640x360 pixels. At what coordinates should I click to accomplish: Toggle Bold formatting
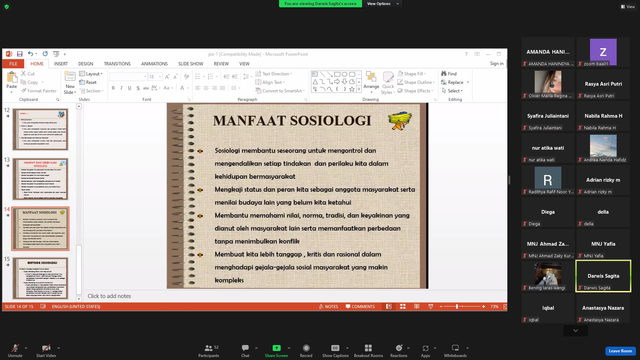[x=113, y=88]
